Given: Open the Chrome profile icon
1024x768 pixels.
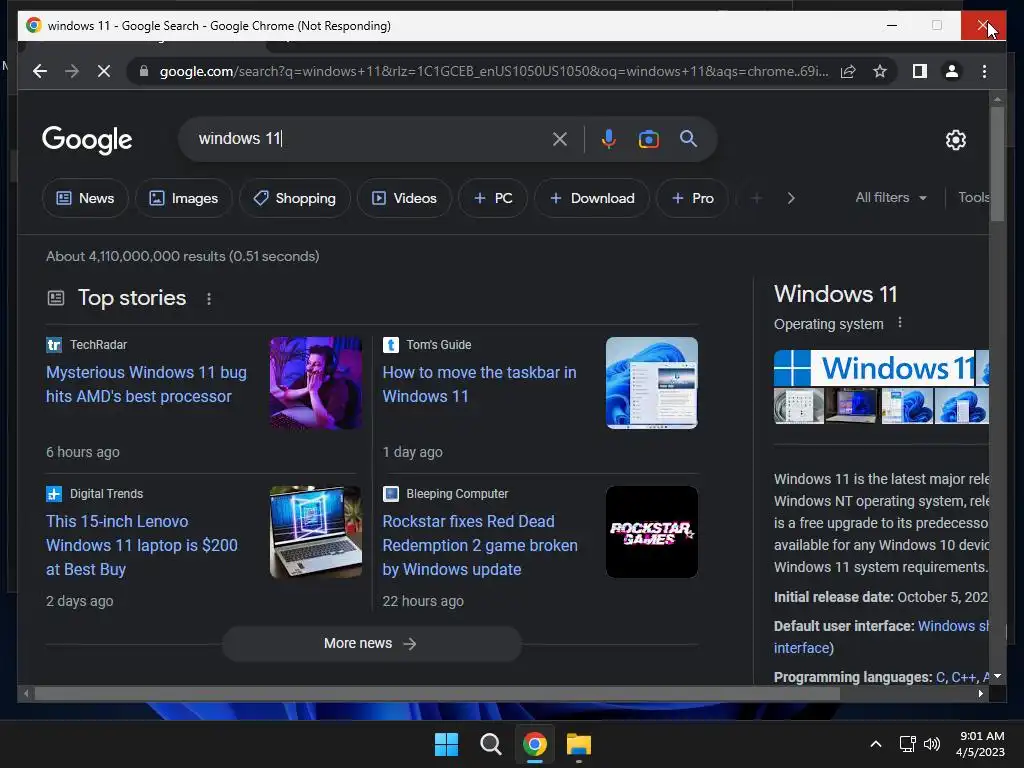Looking at the screenshot, I should (952, 71).
